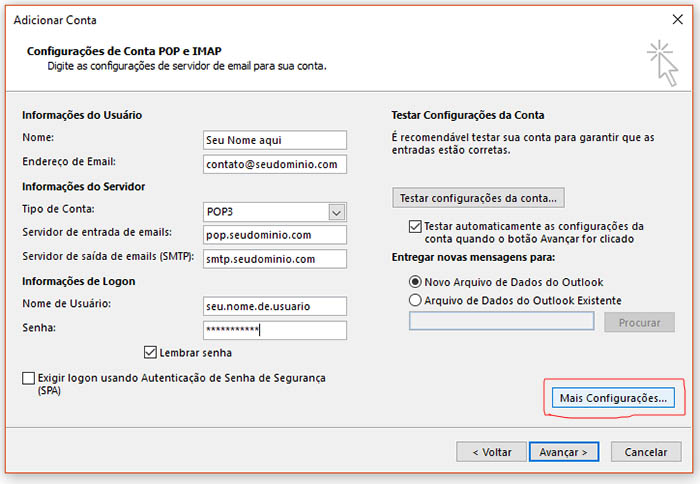
Task: Enable Exigir logon usando SPA checkbox
Action: pyautogui.click(x=29, y=378)
